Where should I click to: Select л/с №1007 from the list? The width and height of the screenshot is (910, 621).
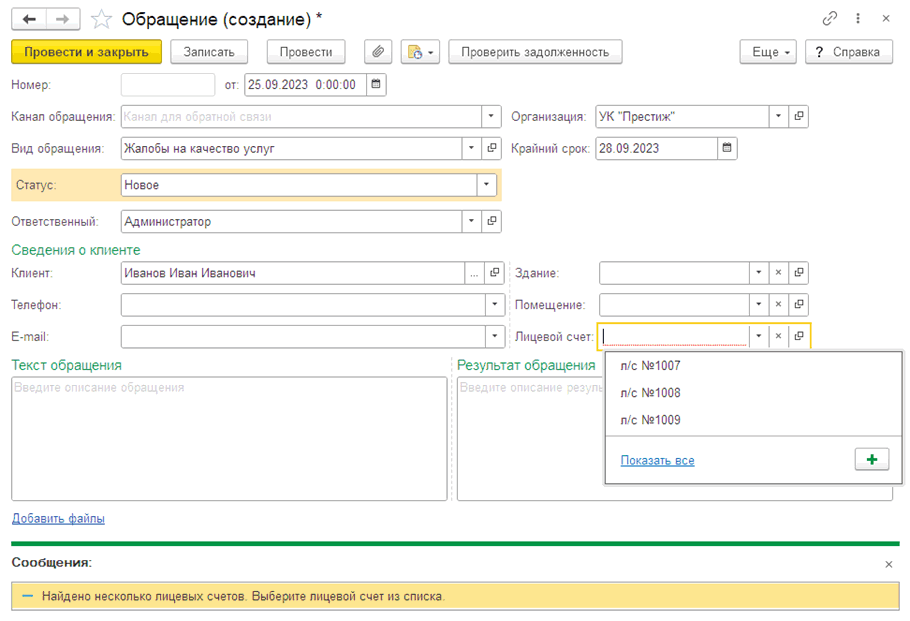[650, 366]
